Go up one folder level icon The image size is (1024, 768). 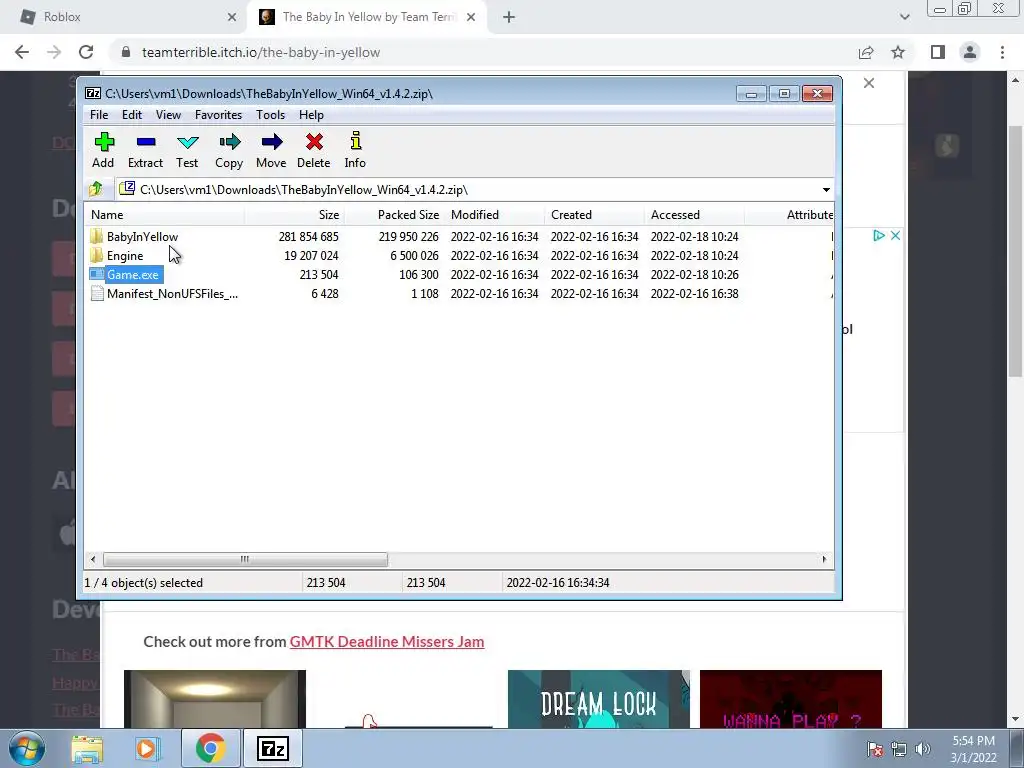click(x=96, y=189)
